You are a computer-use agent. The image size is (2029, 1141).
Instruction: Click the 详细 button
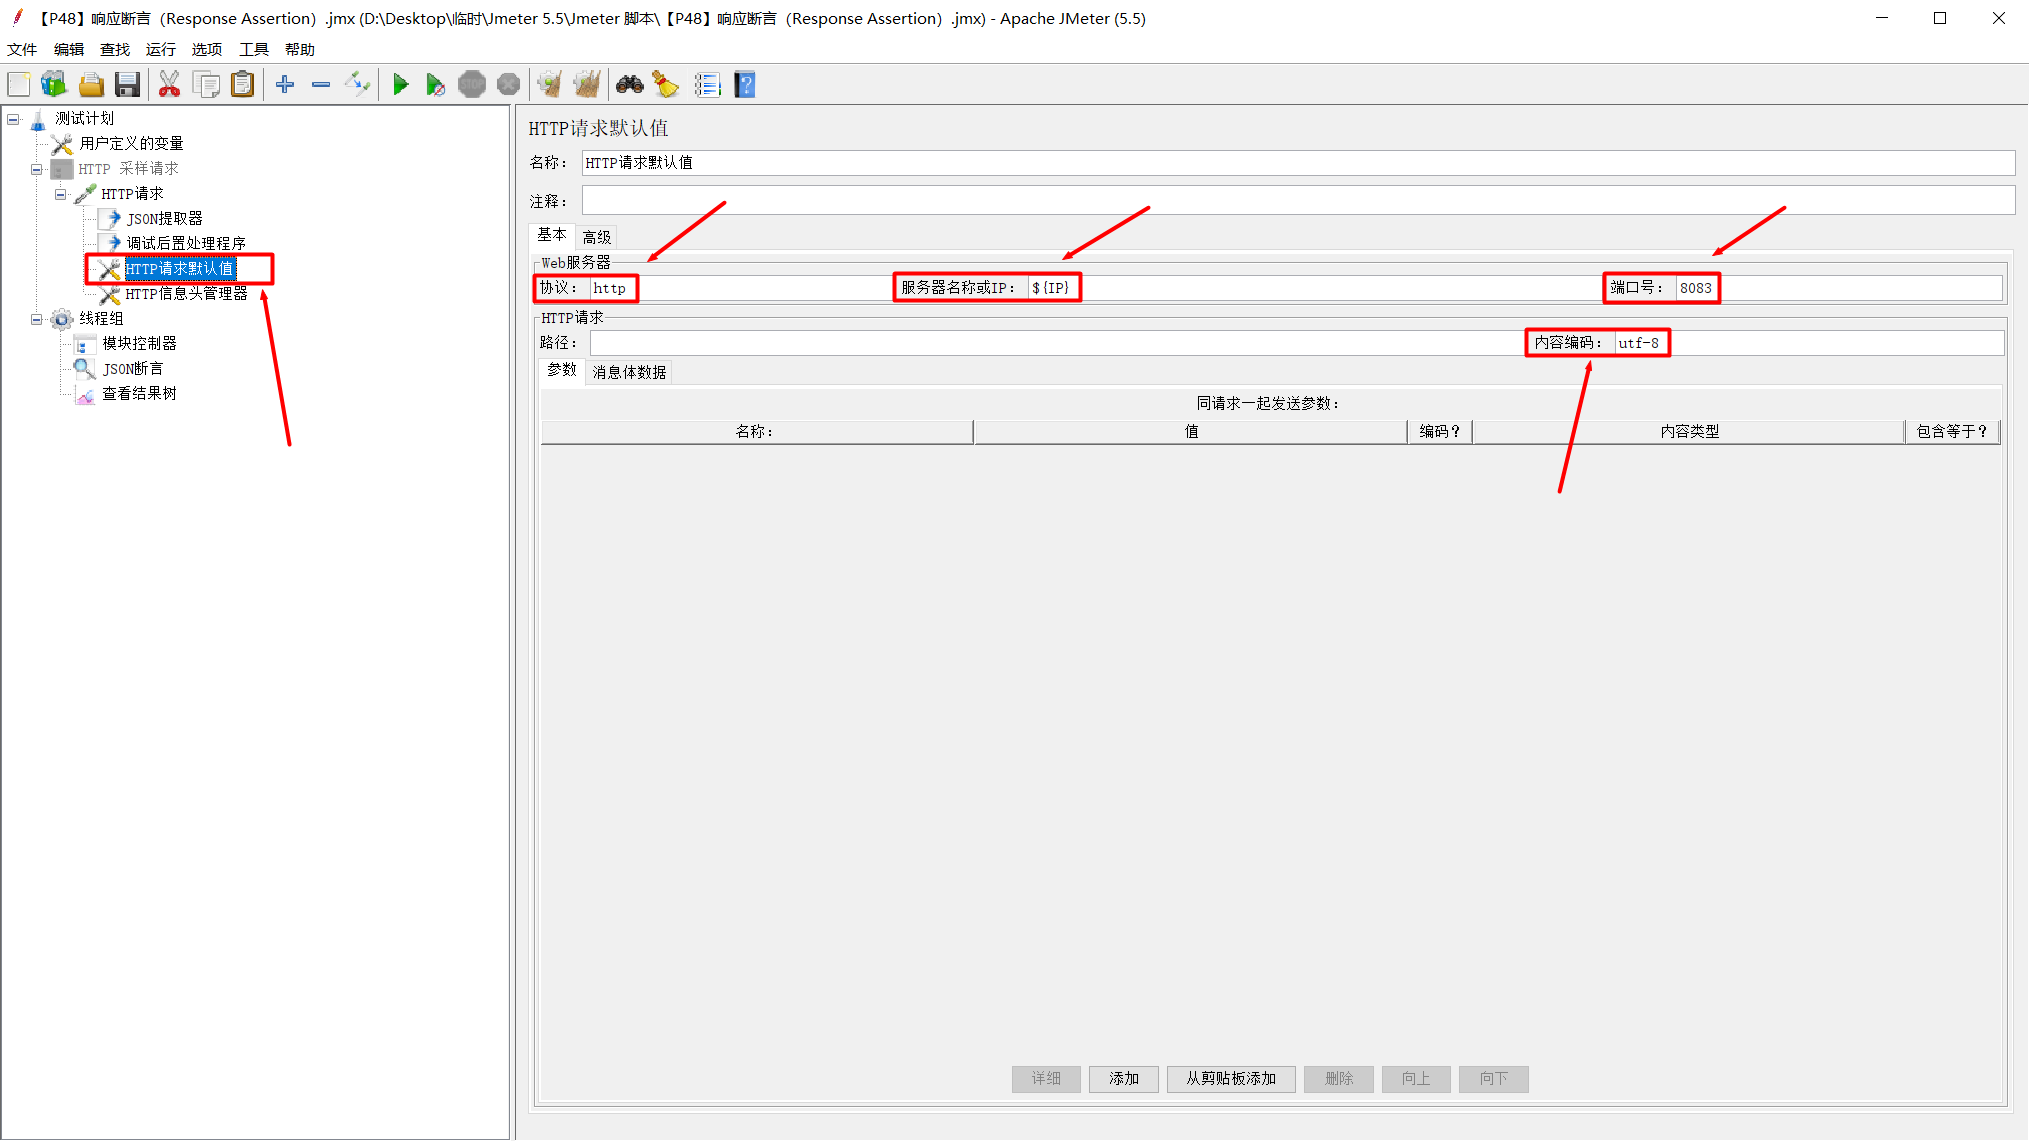tap(1046, 1079)
